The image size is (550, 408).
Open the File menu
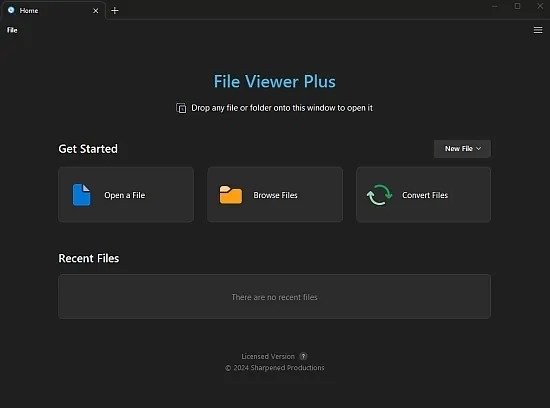click(12, 30)
